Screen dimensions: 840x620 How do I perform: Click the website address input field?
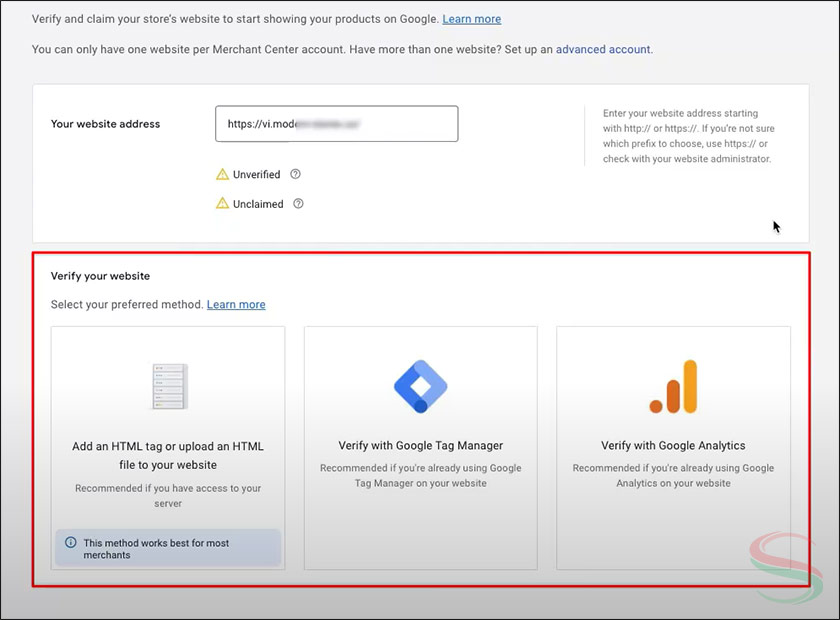[x=336, y=124]
